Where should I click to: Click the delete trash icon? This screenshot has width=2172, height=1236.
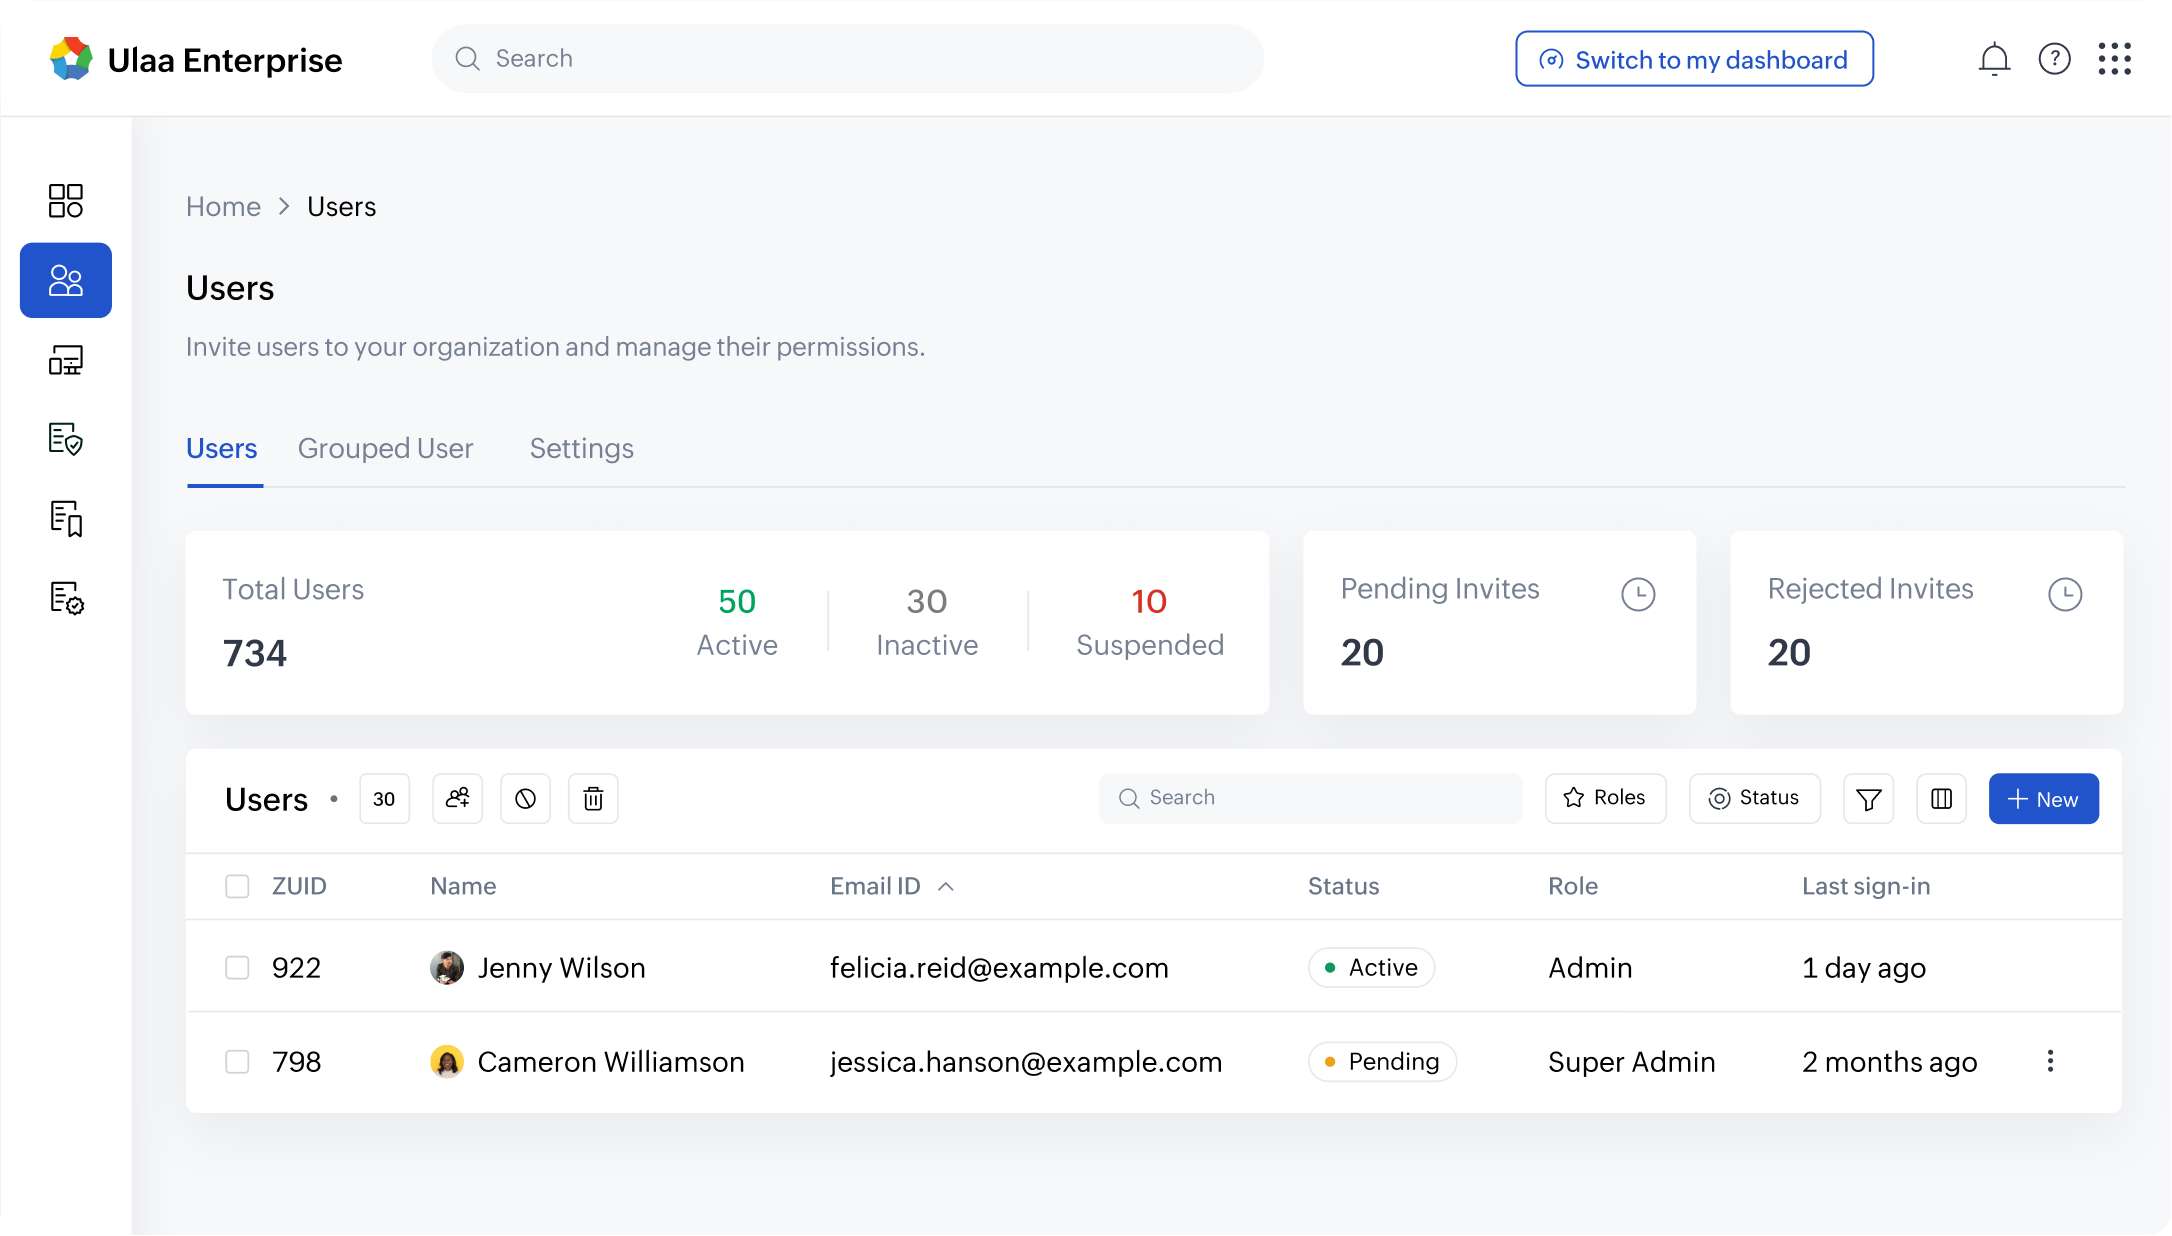[x=593, y=798]
